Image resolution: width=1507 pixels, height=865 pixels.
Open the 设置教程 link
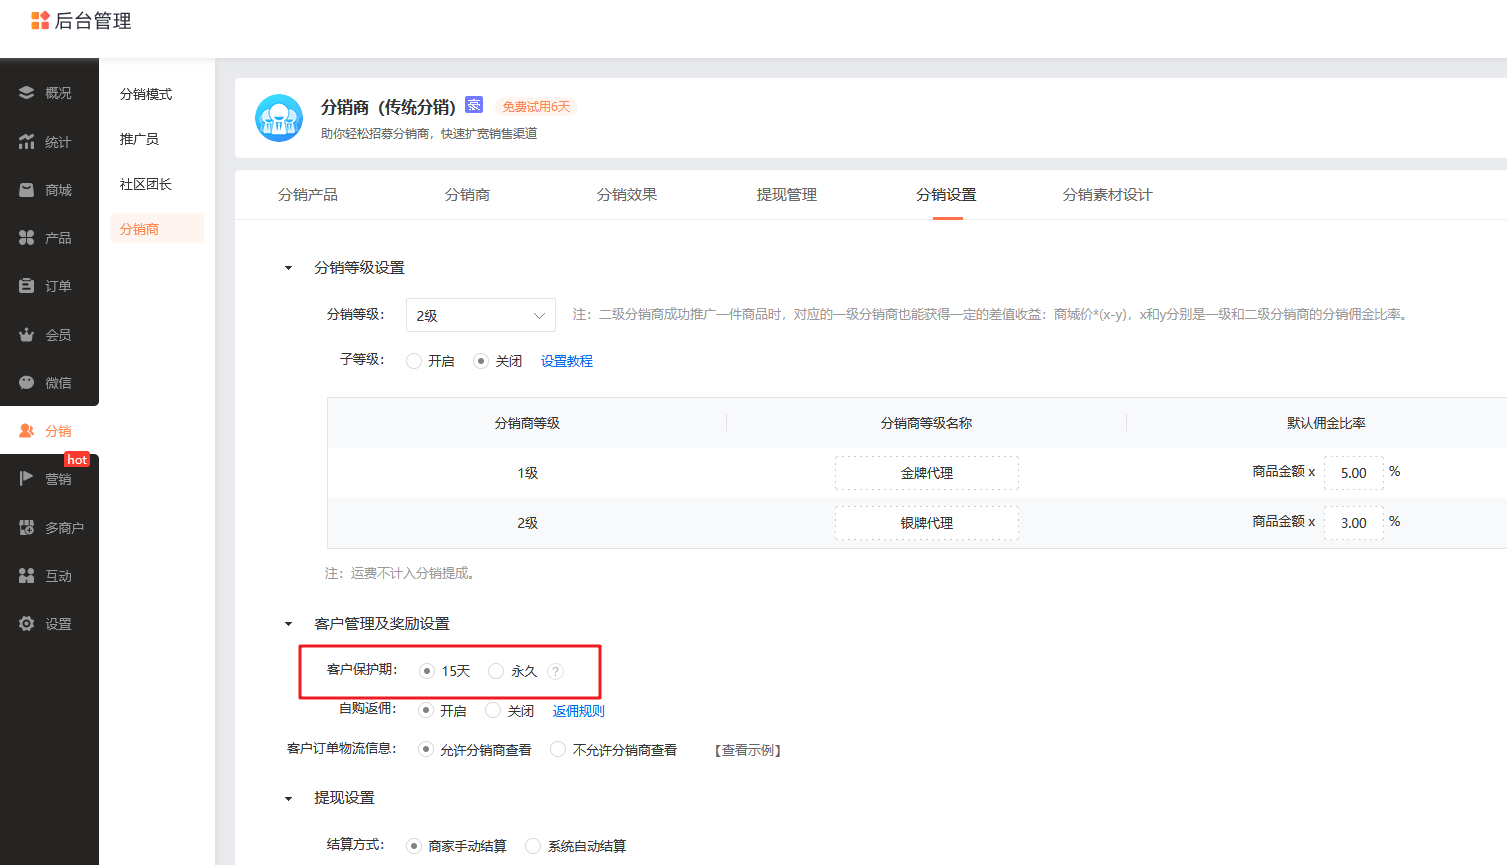(x=567, y=361)
